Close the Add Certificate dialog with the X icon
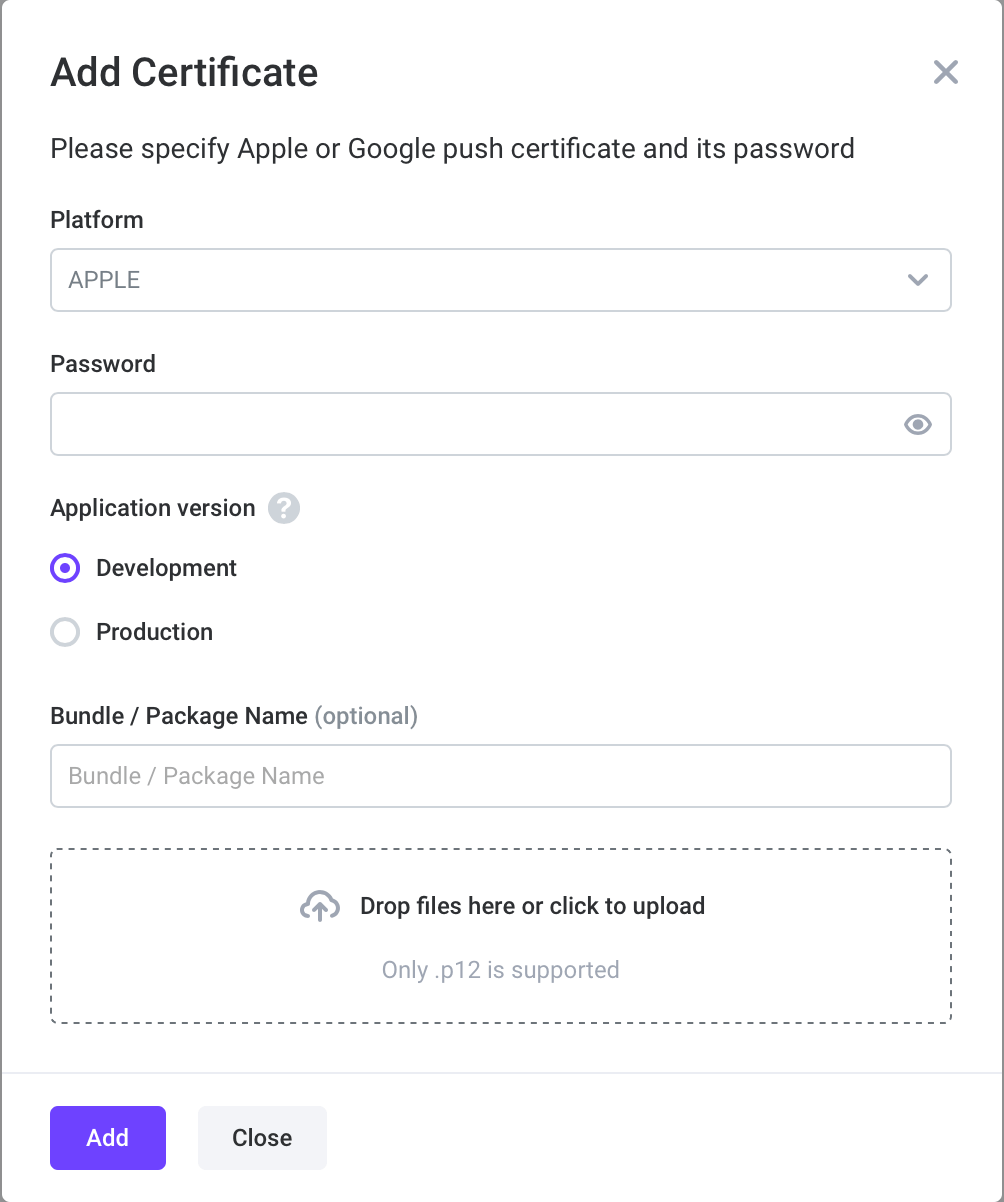This screenshot has width=1004, height=1202. [945, 72]
